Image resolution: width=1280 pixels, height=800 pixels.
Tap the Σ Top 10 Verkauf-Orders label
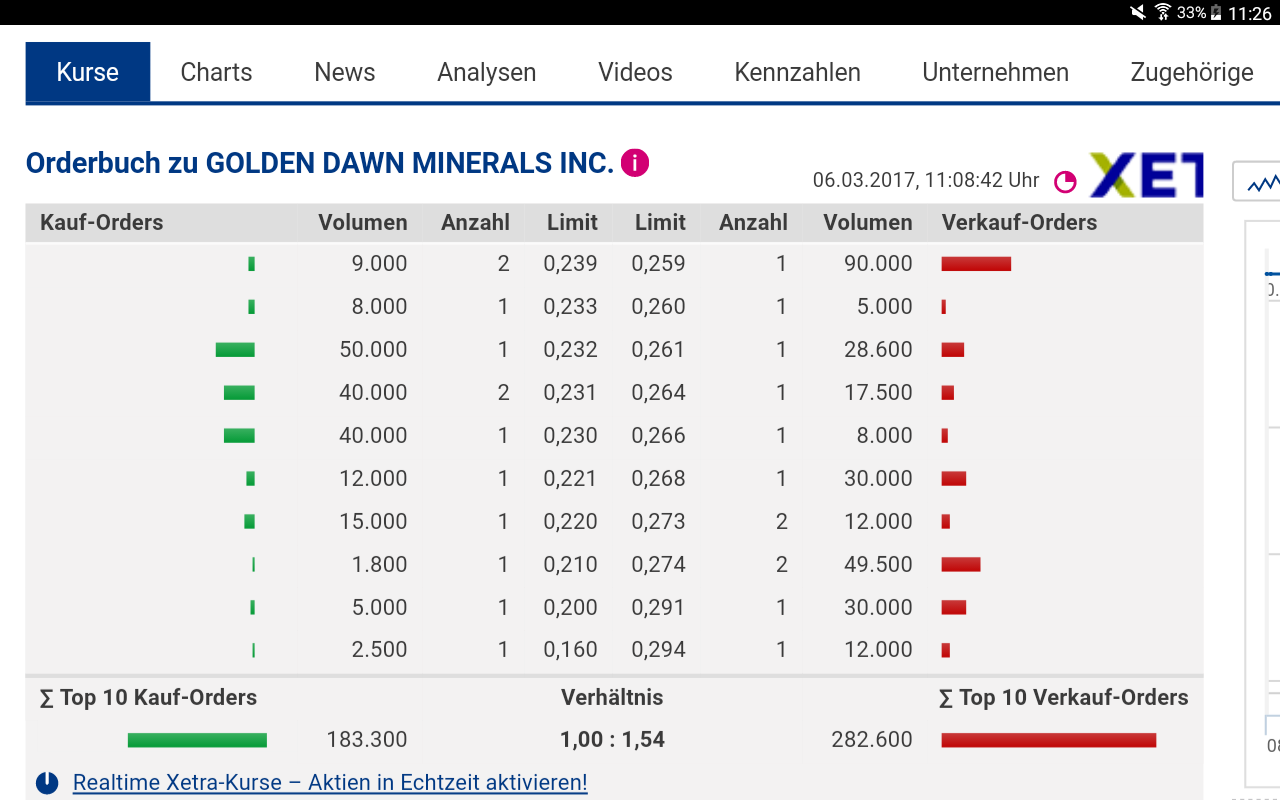pos(1064,698)
